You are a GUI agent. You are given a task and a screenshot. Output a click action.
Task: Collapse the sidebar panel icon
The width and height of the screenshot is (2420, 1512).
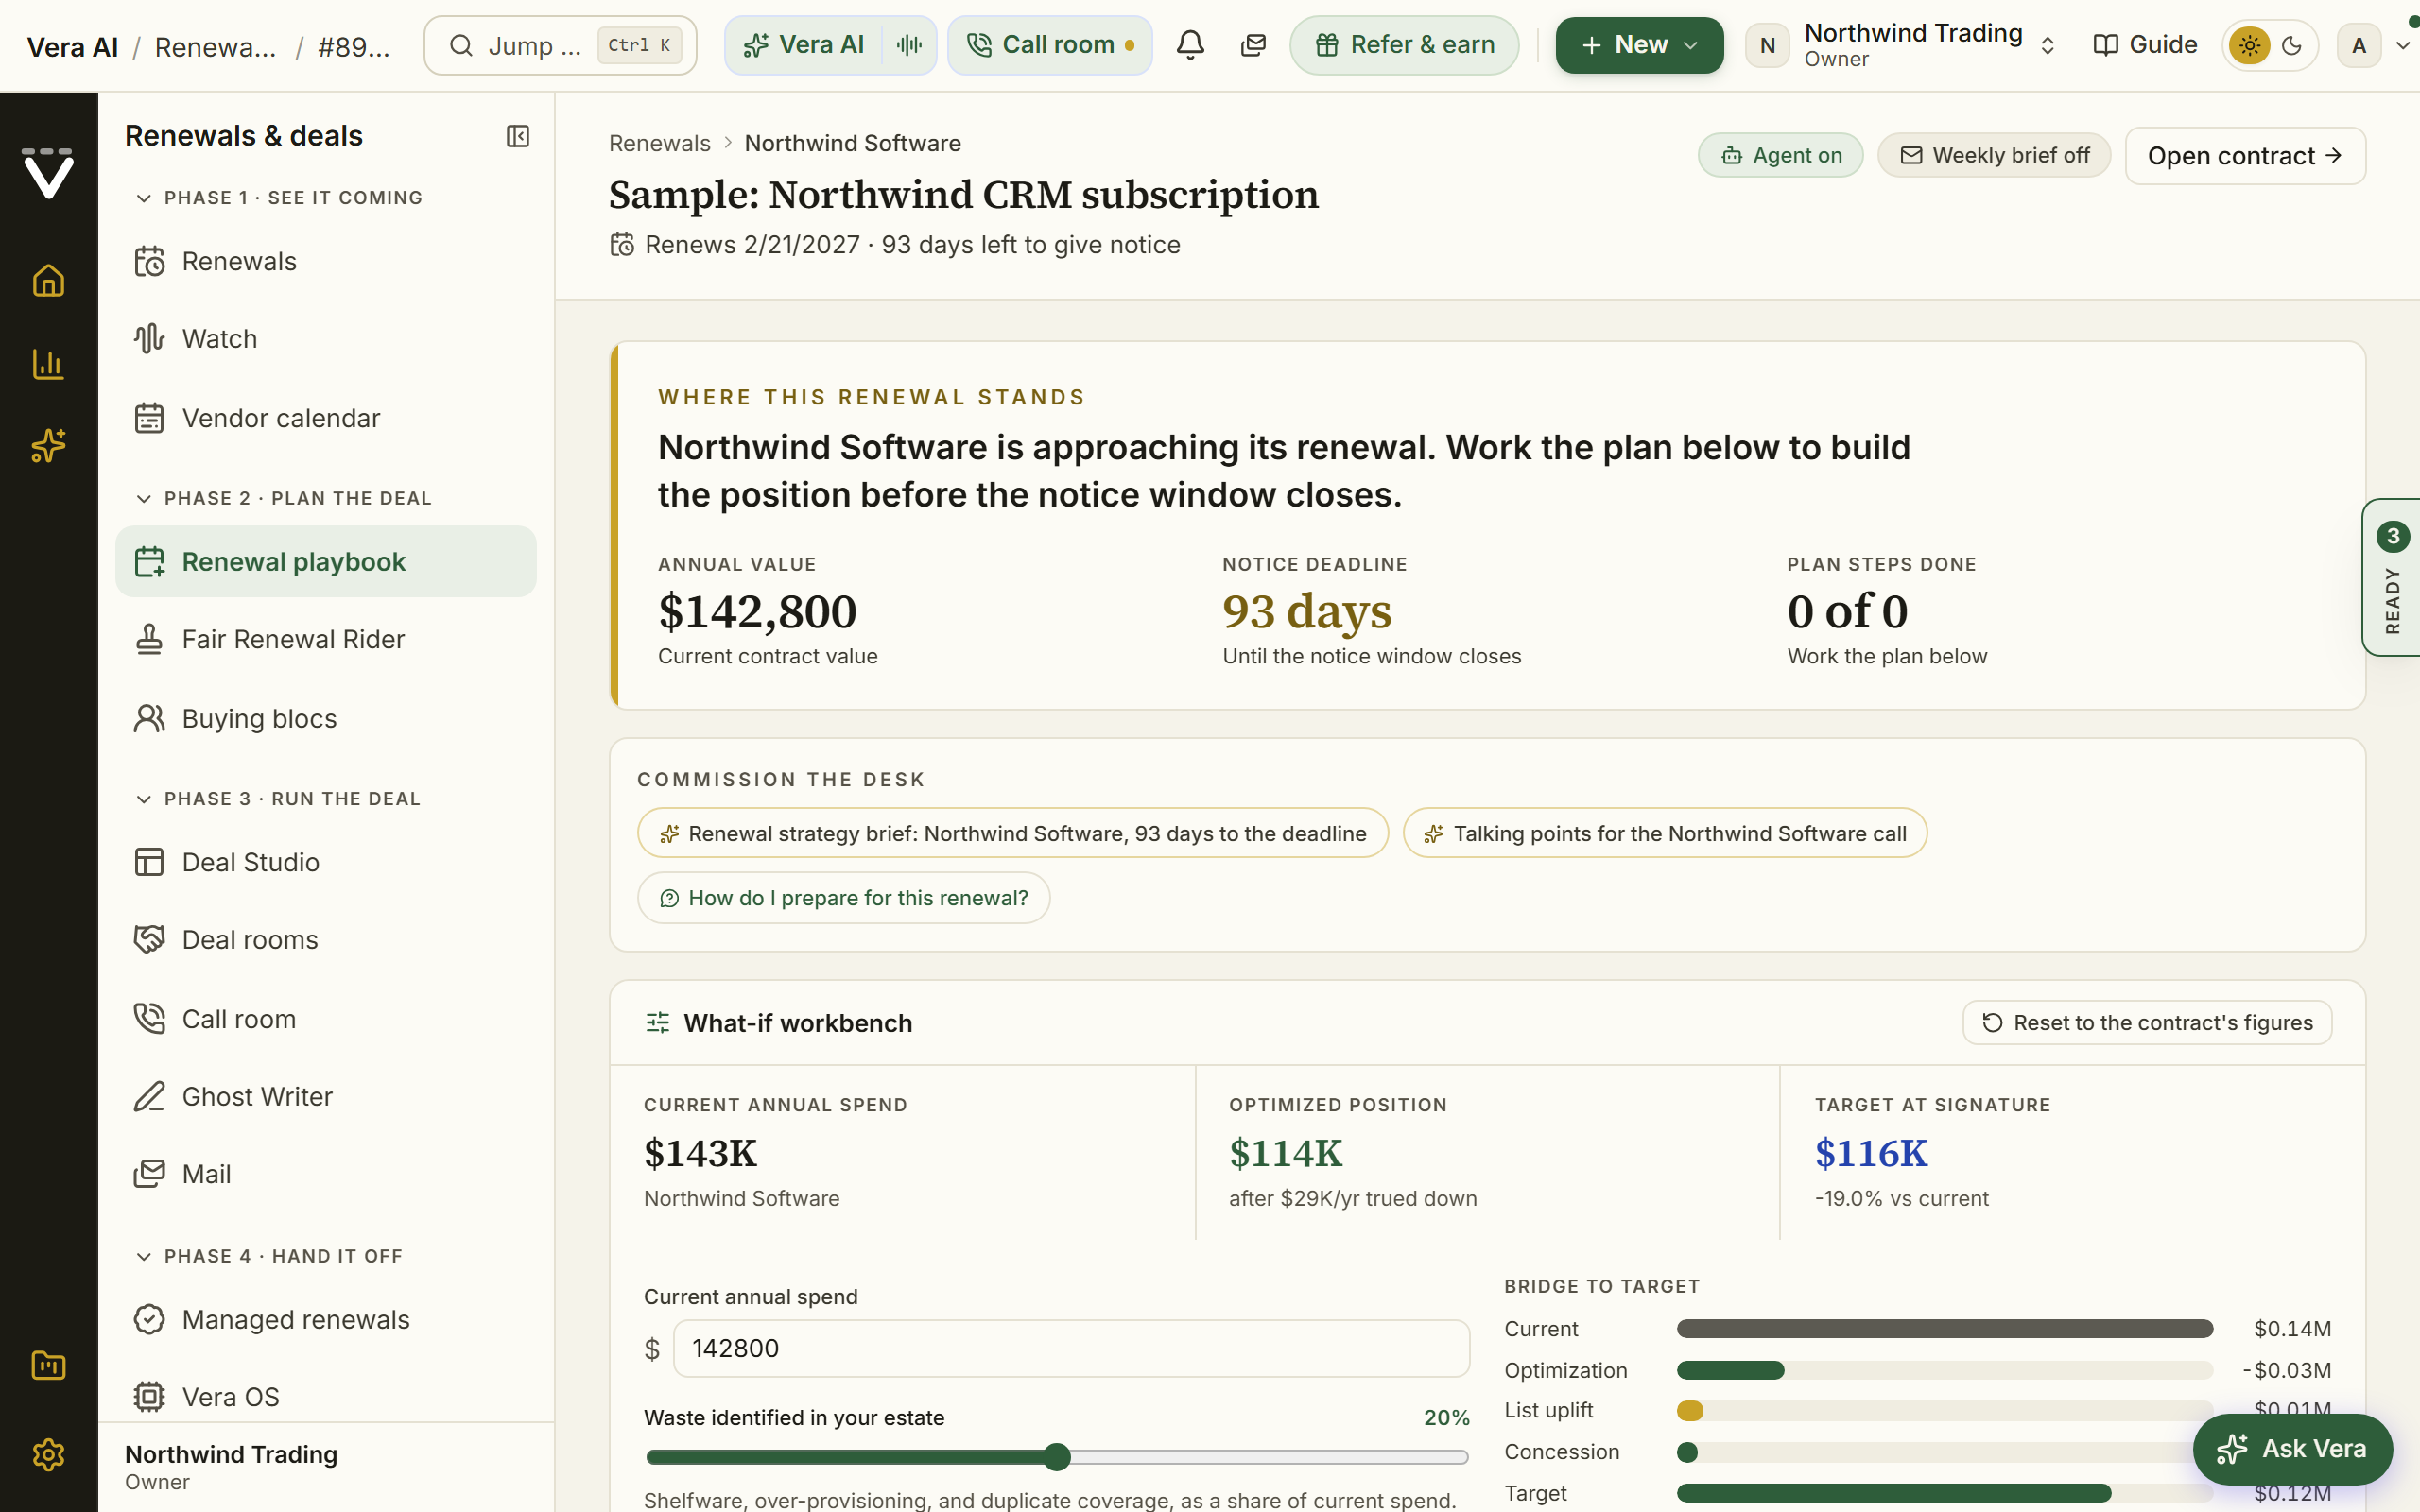pyautogui.click(x=518, y=136)
